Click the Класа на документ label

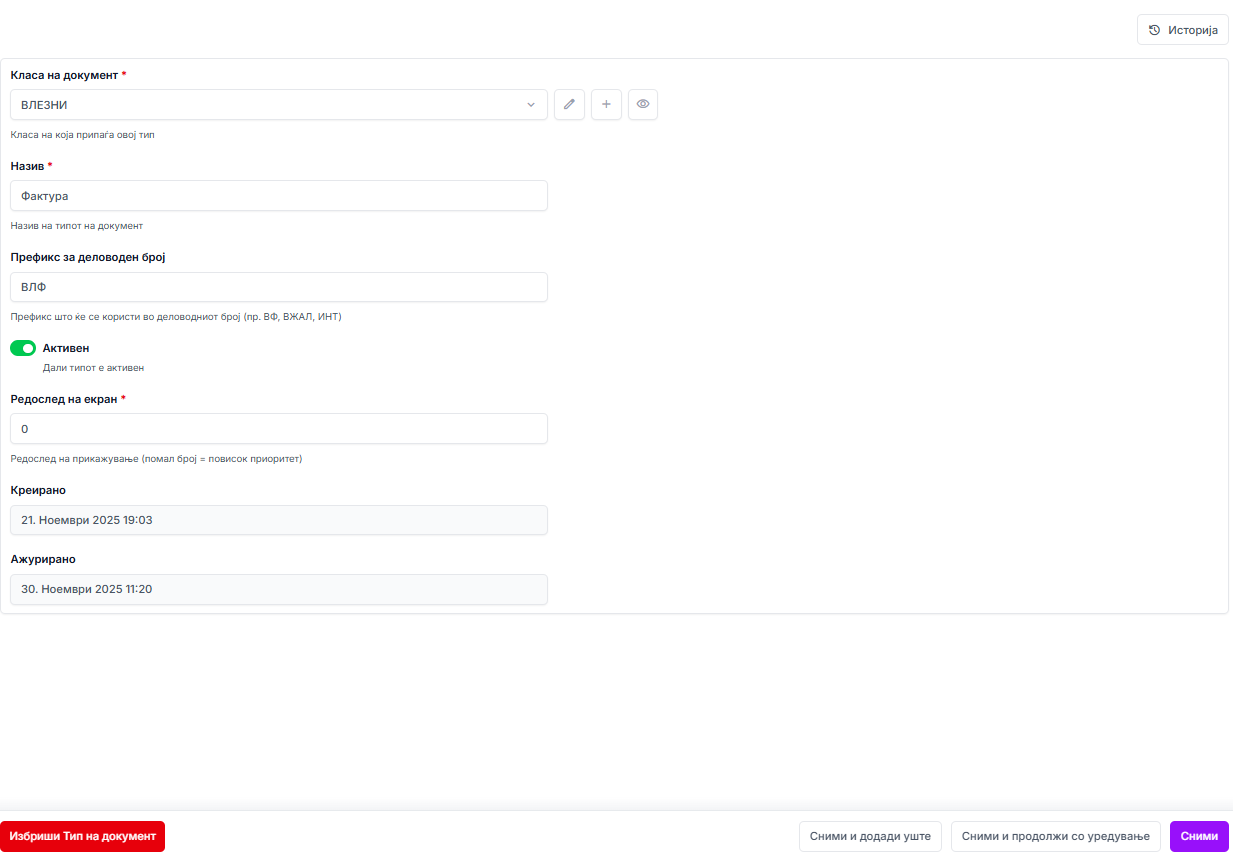point(64,75)
